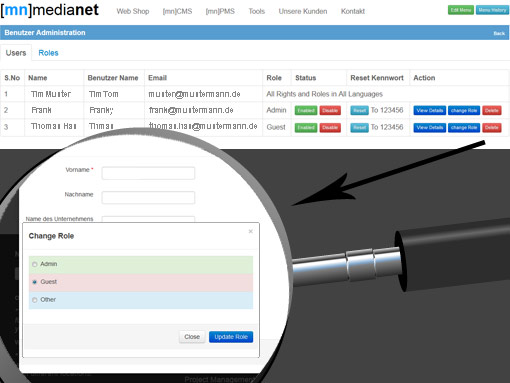
Task: Click the Change Role dialog title
Action: point(51,236)
